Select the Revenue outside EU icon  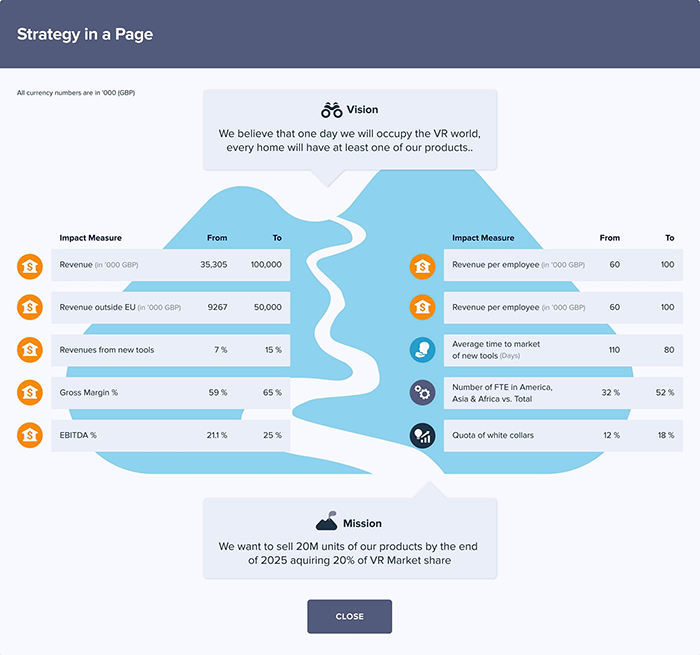click(30, 308)
